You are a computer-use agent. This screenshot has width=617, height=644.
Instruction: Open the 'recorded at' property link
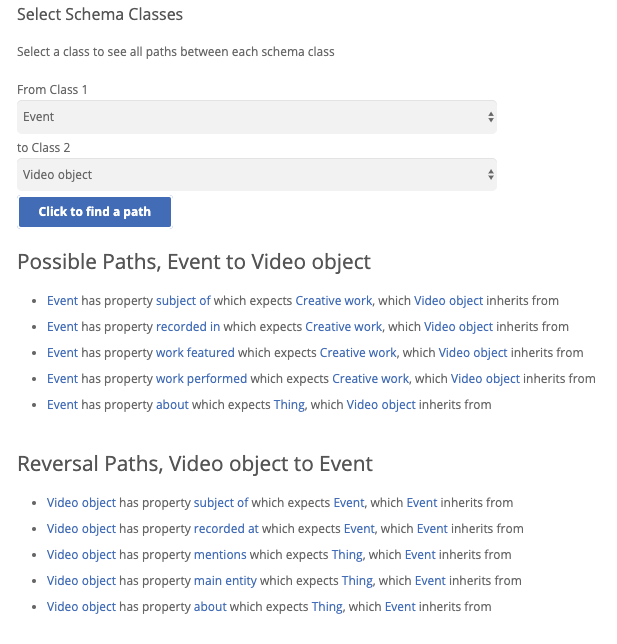(226, 529)
